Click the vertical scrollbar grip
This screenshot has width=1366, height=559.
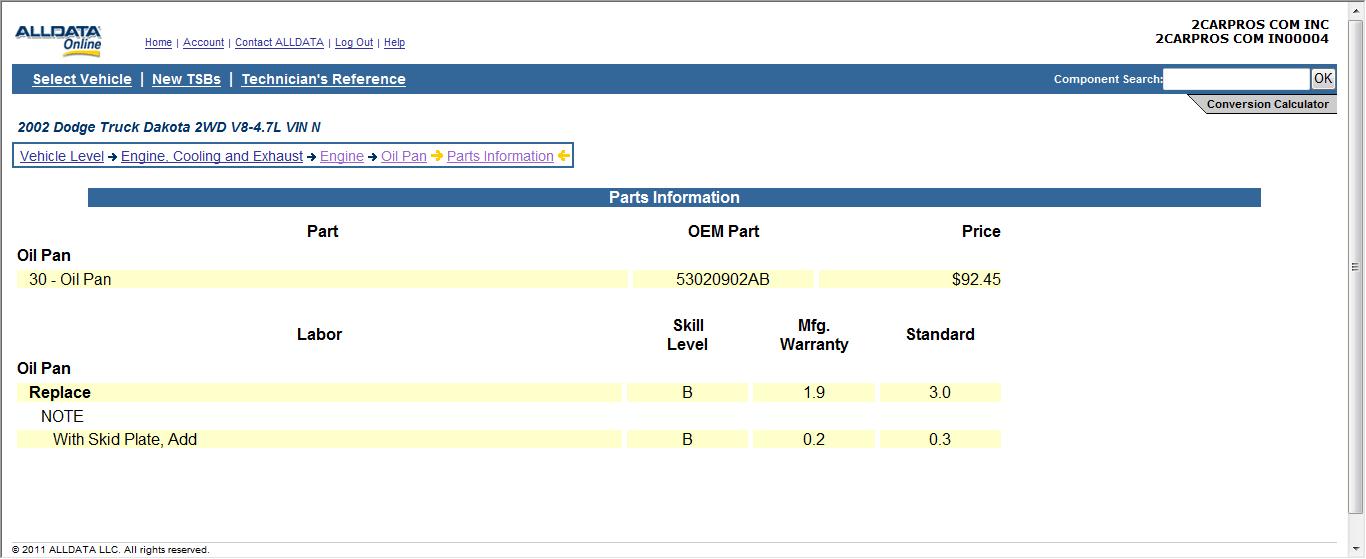(1357, 267)
